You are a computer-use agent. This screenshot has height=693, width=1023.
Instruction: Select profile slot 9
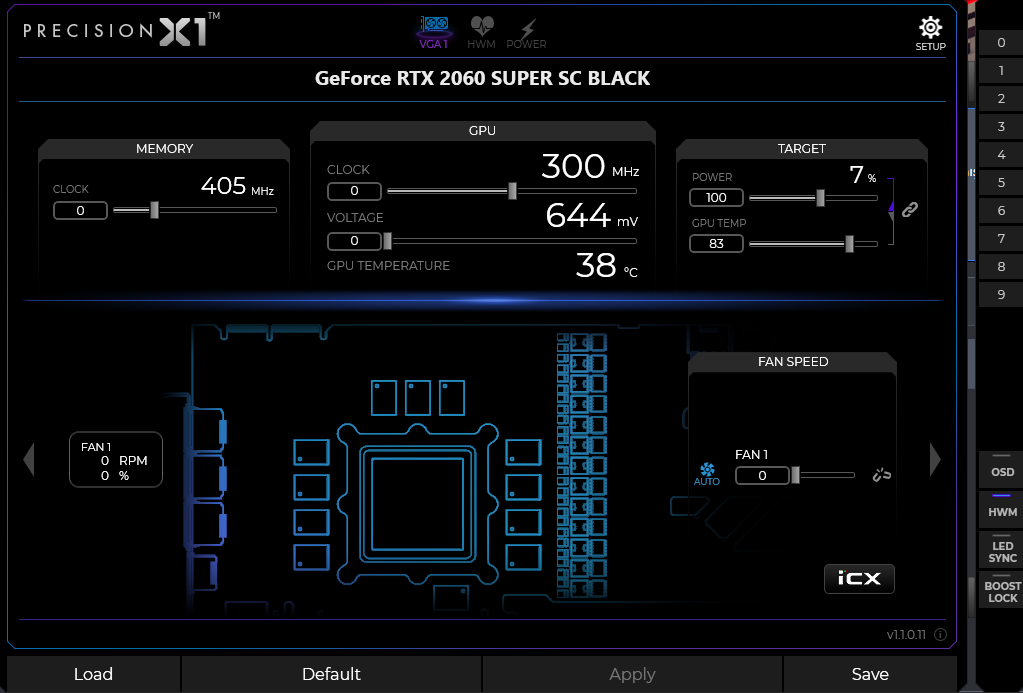tap(1001, 296)
